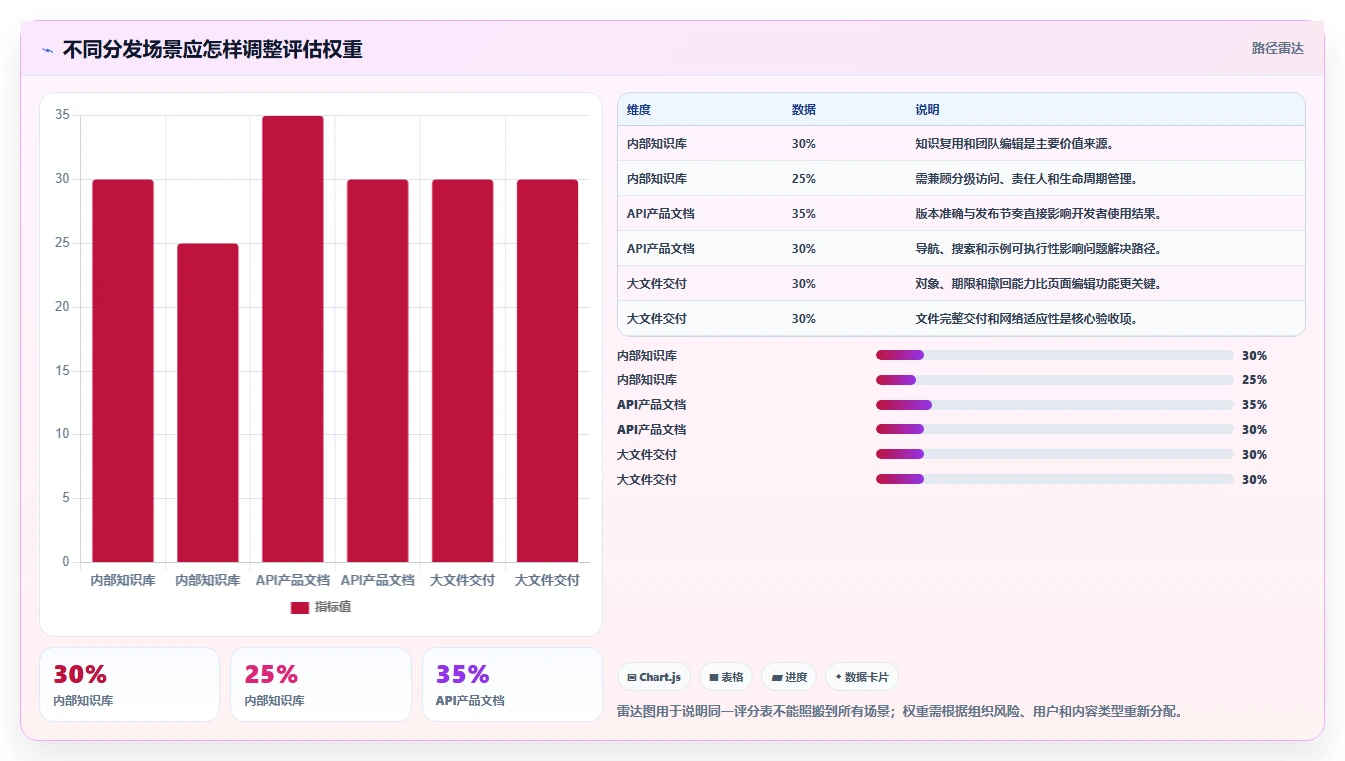This screenshot has width=1345, height=761.
Task: Open the 25% 内部知识库 data card
Action: pos(321,685)
